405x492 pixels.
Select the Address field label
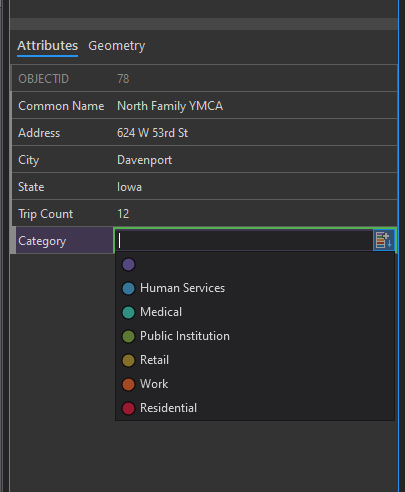(x=39, y=133)
